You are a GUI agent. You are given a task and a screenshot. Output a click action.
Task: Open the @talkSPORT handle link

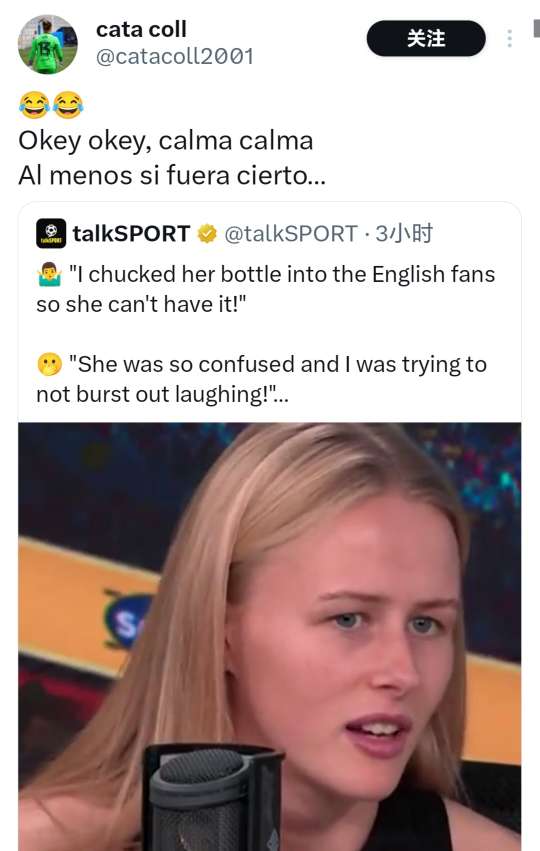(x=291, y=234)
